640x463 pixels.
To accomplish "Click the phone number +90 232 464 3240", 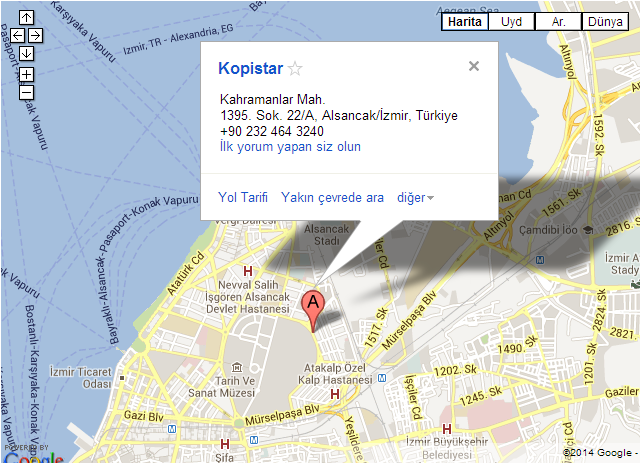I will (272, 131).
